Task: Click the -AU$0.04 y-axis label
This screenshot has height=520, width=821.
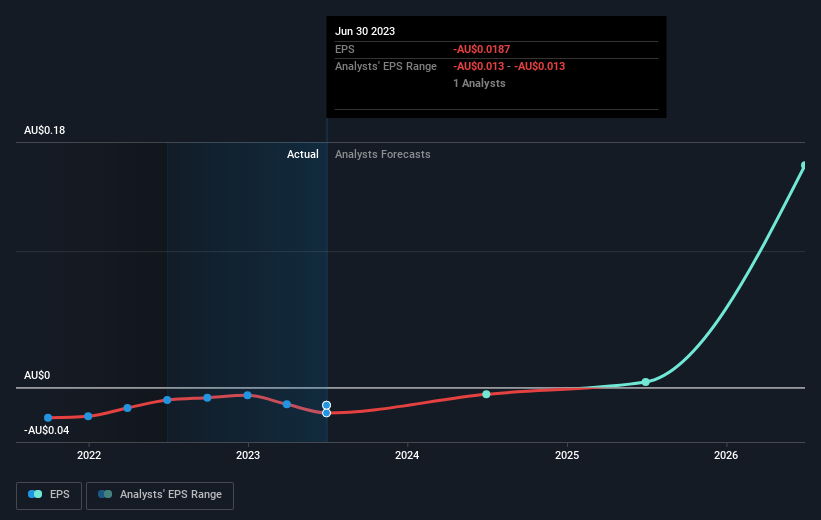Action: click(x=47, y=430)
